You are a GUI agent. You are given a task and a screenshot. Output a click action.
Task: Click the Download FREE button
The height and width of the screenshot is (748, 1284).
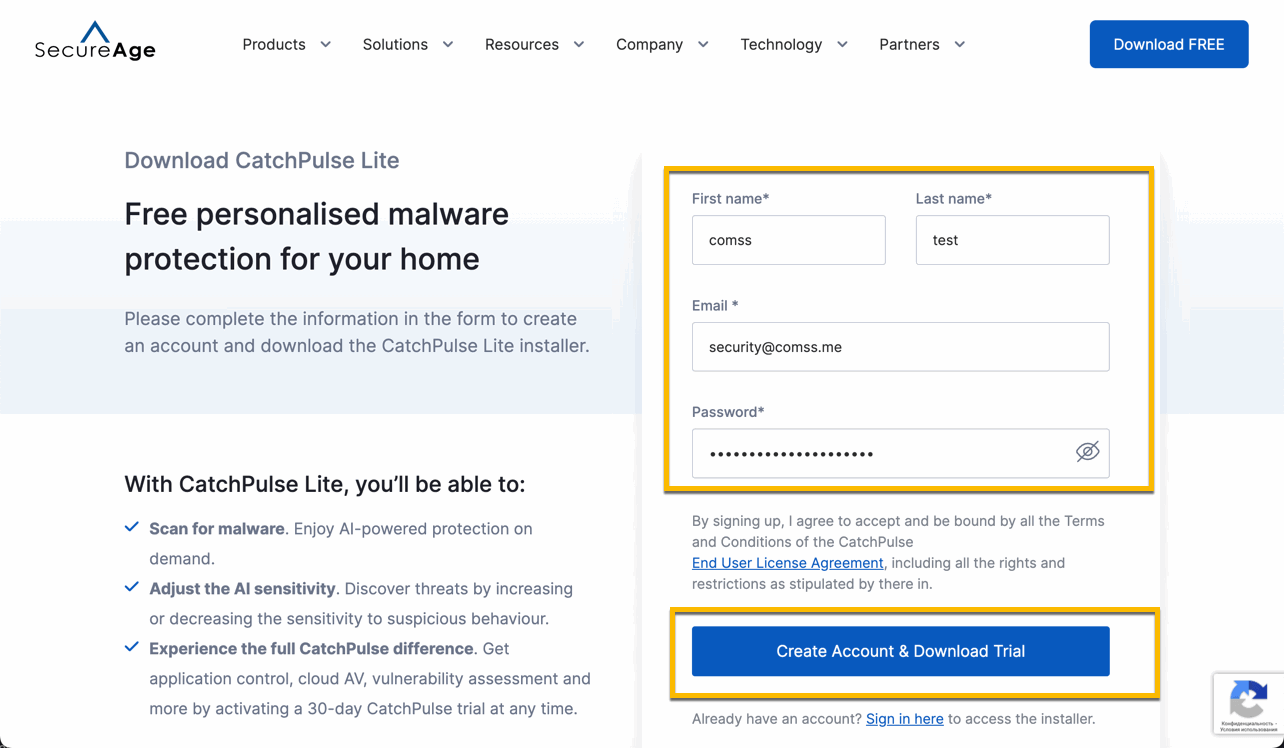coord(1169,44)
